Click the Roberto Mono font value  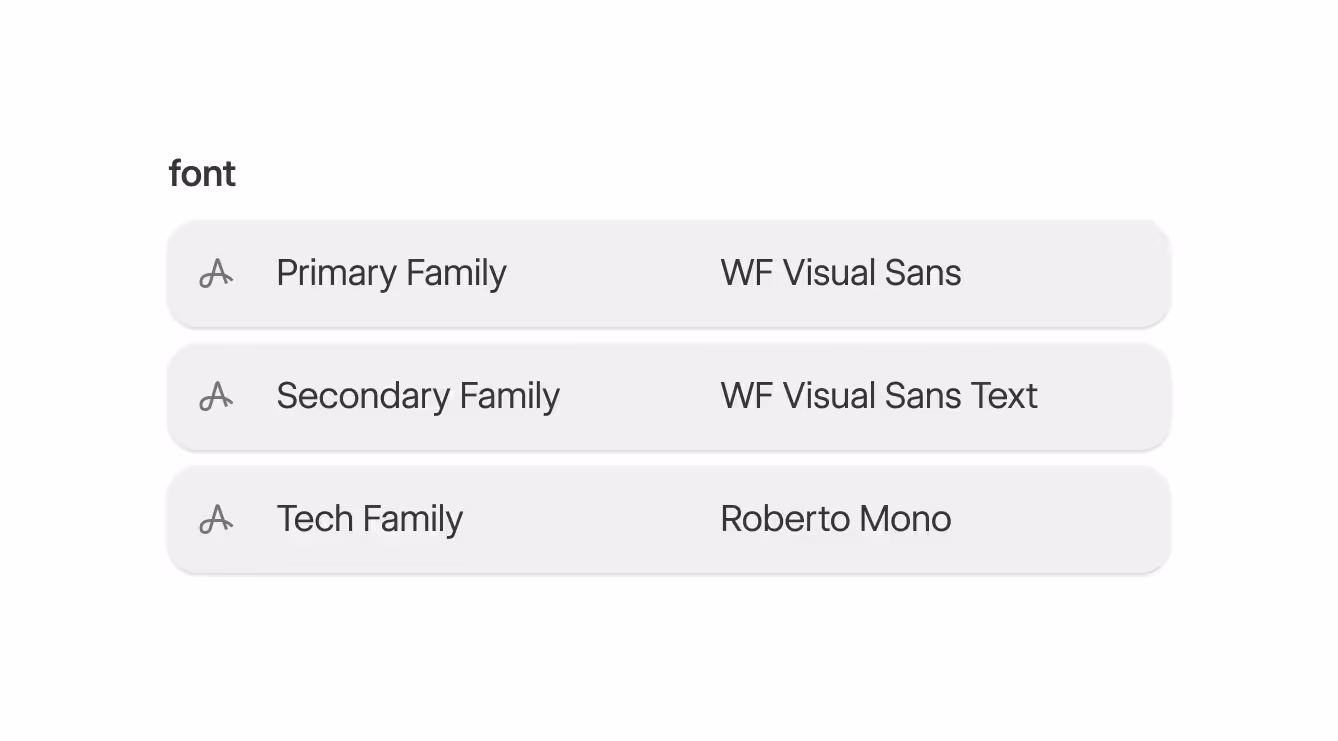(835, 519)
